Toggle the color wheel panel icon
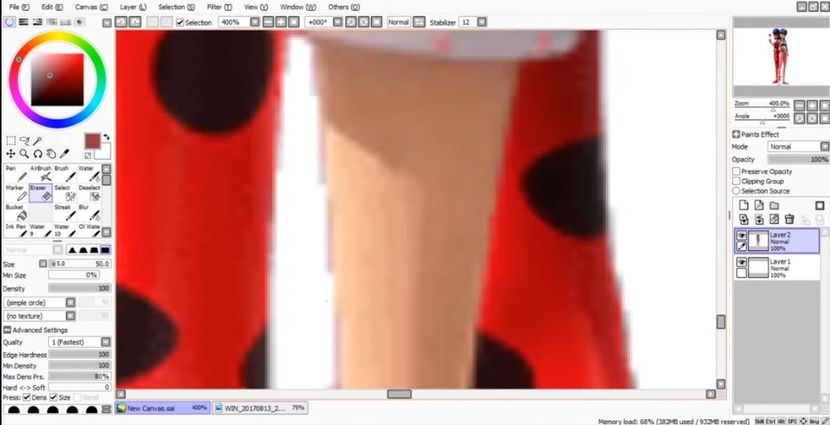Screen dimensions: 830x425 tap(10, 22)
